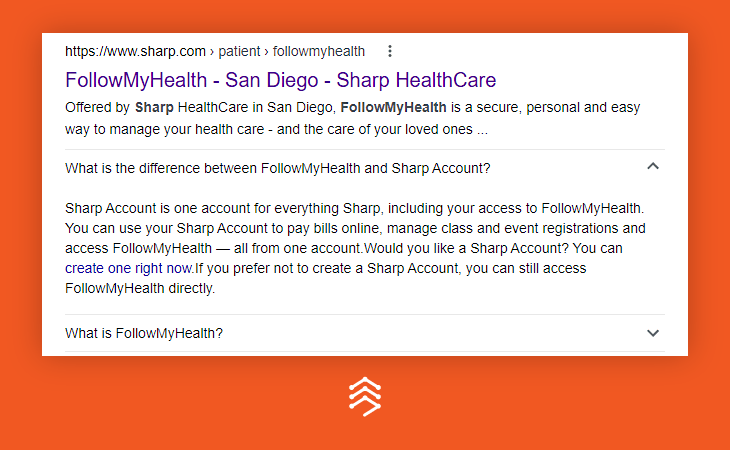
Task: Click the https://www.sharp.com URL text
Action: pyautogui.click(x=135, y=51)
